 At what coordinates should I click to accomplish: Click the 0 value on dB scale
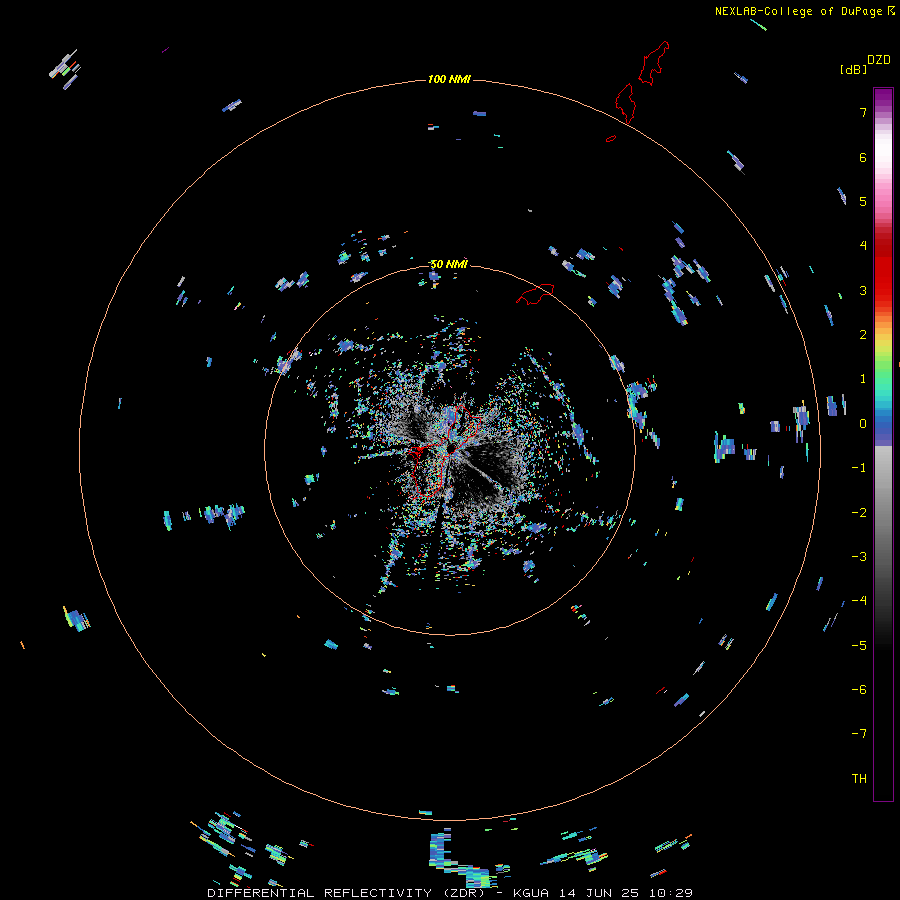(x=863, y=424)
